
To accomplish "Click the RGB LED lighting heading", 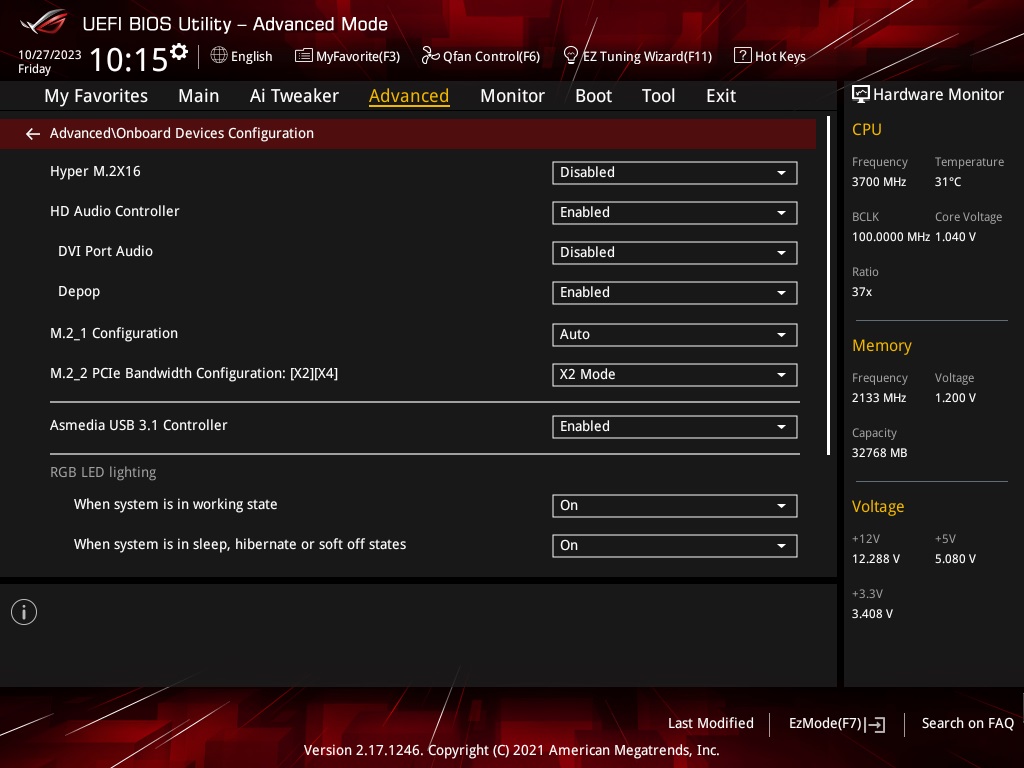I will point(103,472).
